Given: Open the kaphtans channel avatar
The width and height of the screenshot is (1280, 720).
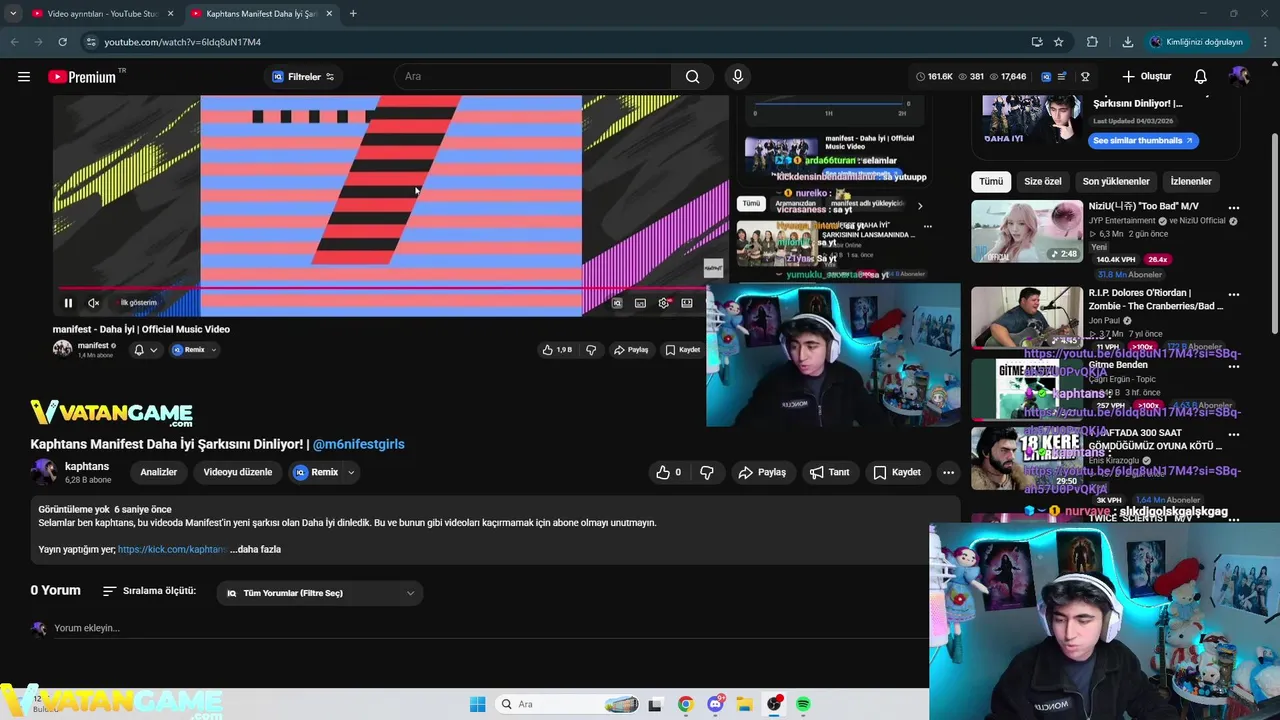Looking at the screenshot, I should pos(44,472).
